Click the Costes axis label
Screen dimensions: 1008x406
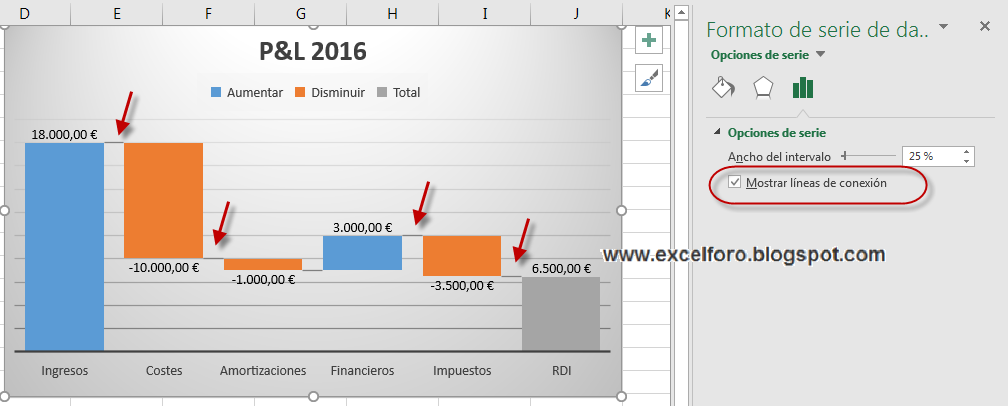click(x=164, y=371)
